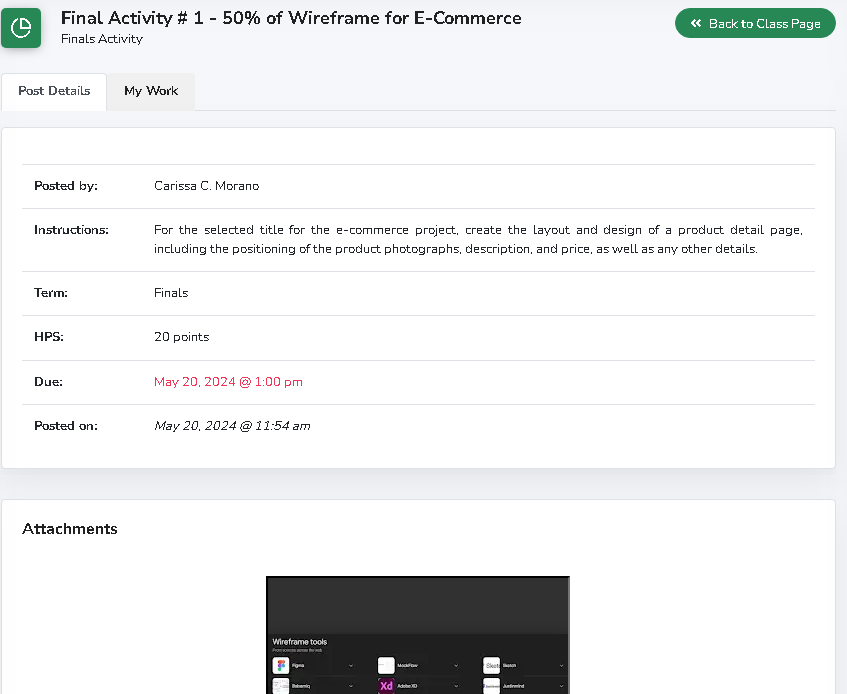The image size is (847, 694).
Task: Expand the Balsamiq row's dropdown chevron
Action: [351, 686]
